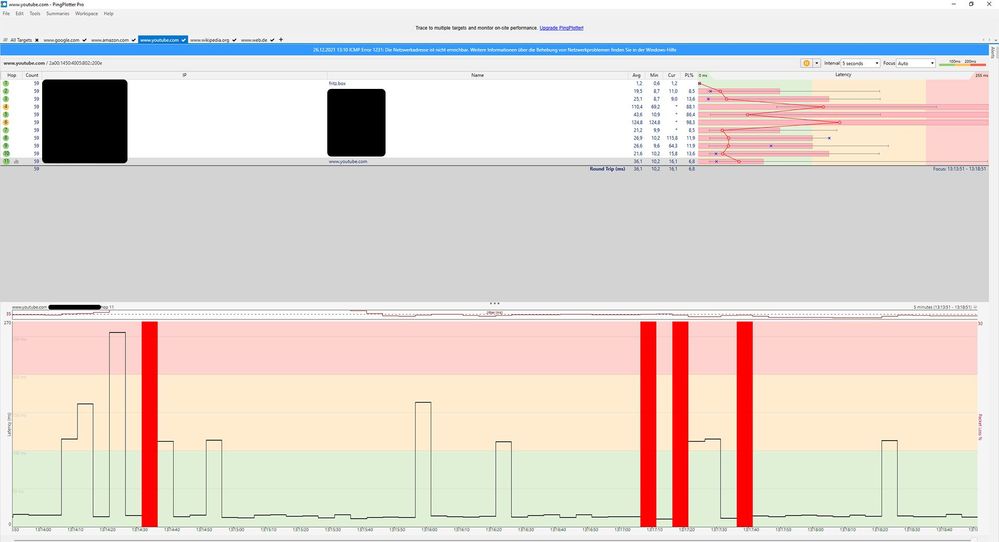The width and height of the screenshot is (999, 542).
Task: Select the hop 9 circle icon
Action: point(6,146)
